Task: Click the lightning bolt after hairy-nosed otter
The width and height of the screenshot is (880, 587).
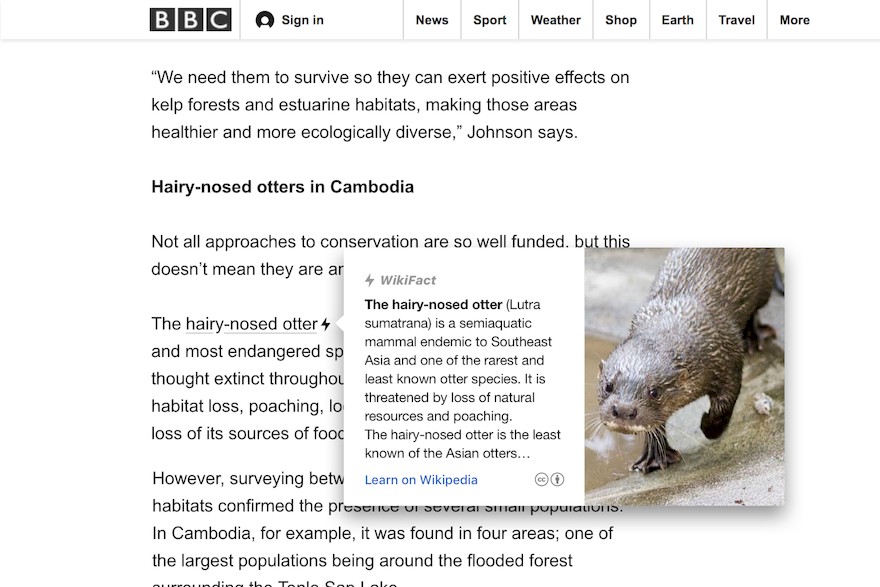Action: (x=326, y=324)
